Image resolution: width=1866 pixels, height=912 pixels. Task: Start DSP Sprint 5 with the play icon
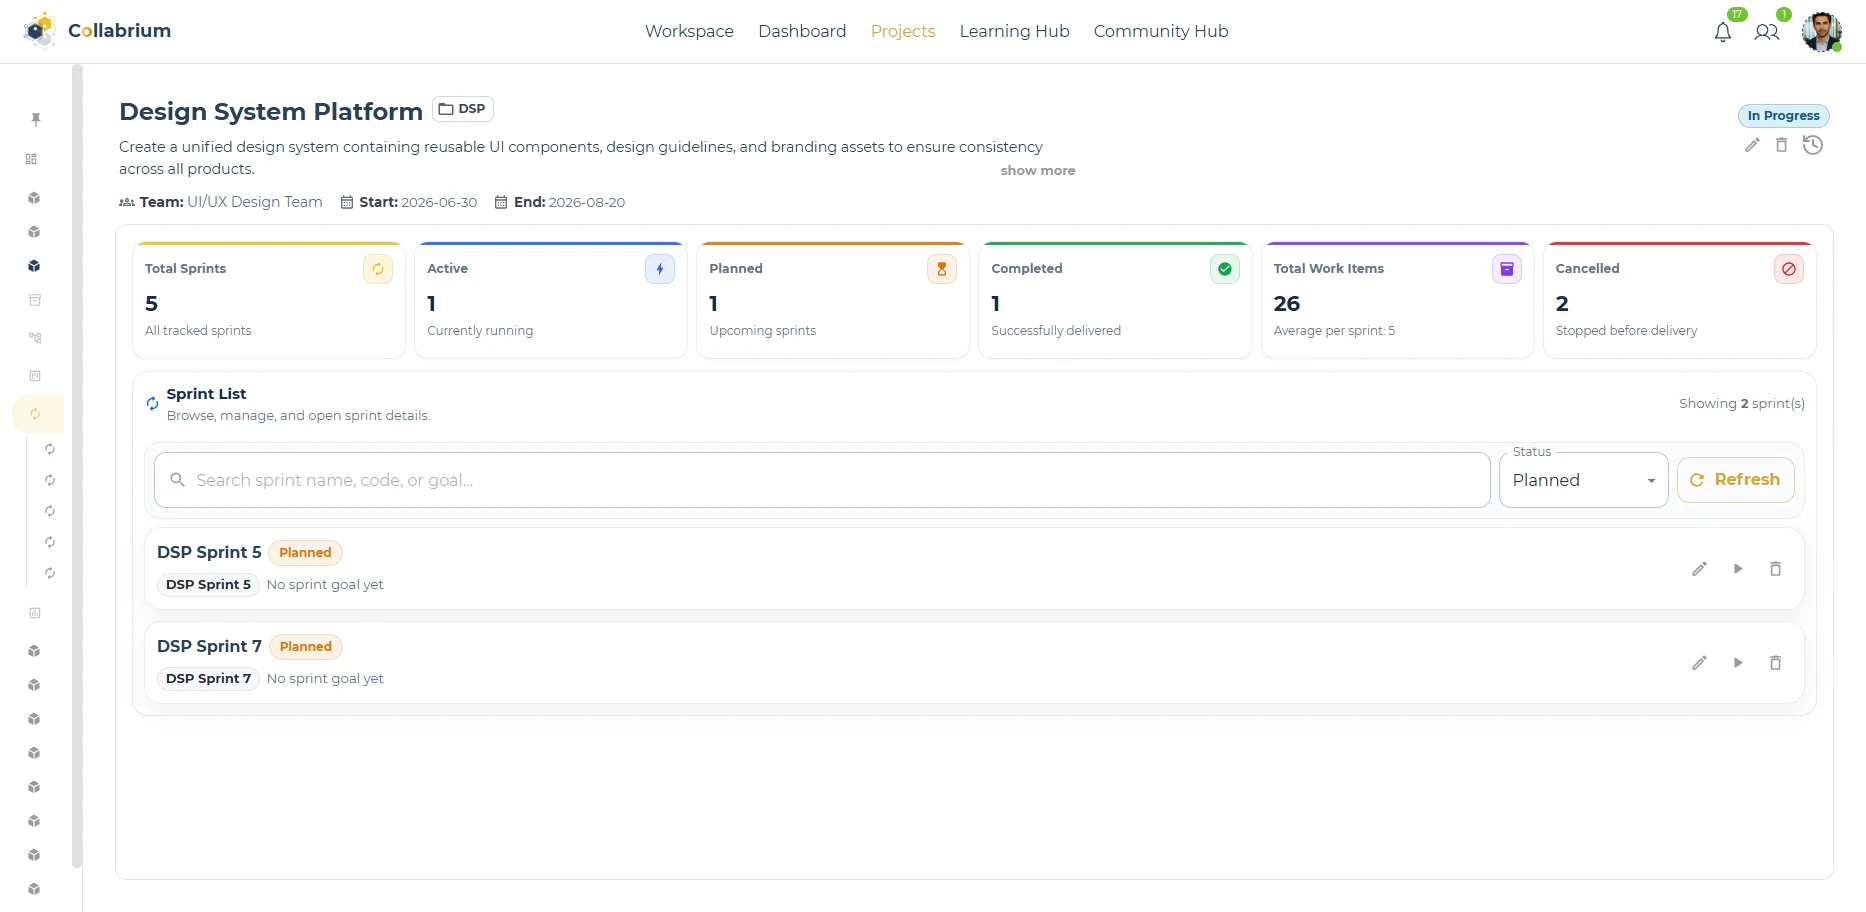(1738, 569)
